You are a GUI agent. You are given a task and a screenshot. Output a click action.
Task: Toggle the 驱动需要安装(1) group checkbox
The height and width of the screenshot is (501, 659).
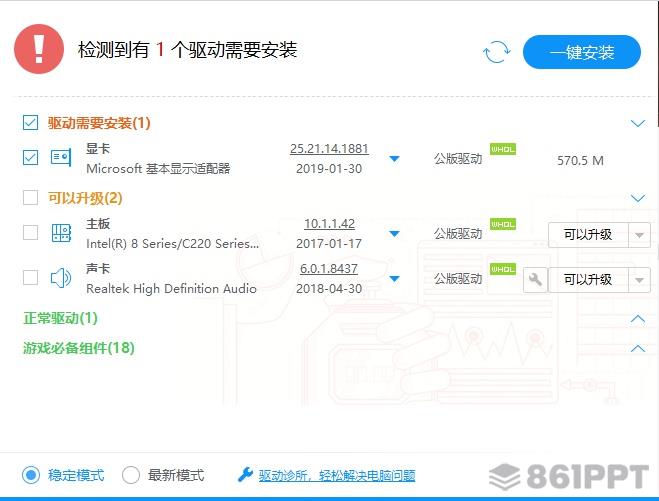30,123
